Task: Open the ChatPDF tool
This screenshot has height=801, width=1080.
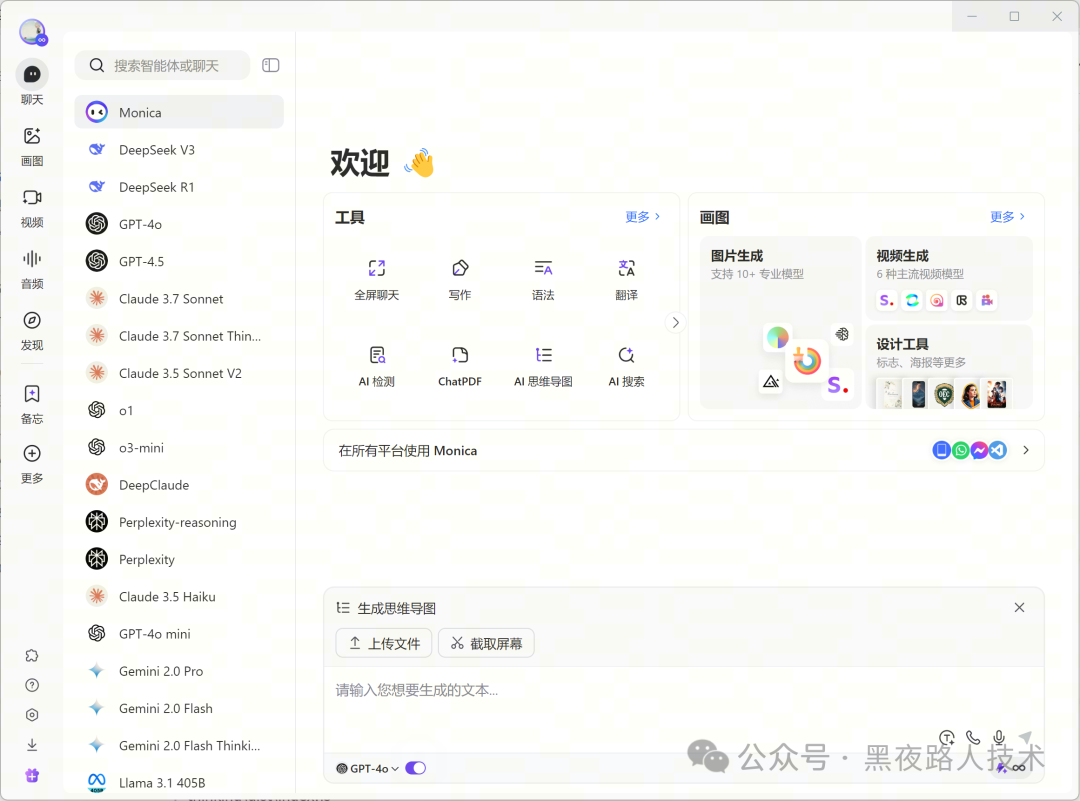Action: point(460,366)
